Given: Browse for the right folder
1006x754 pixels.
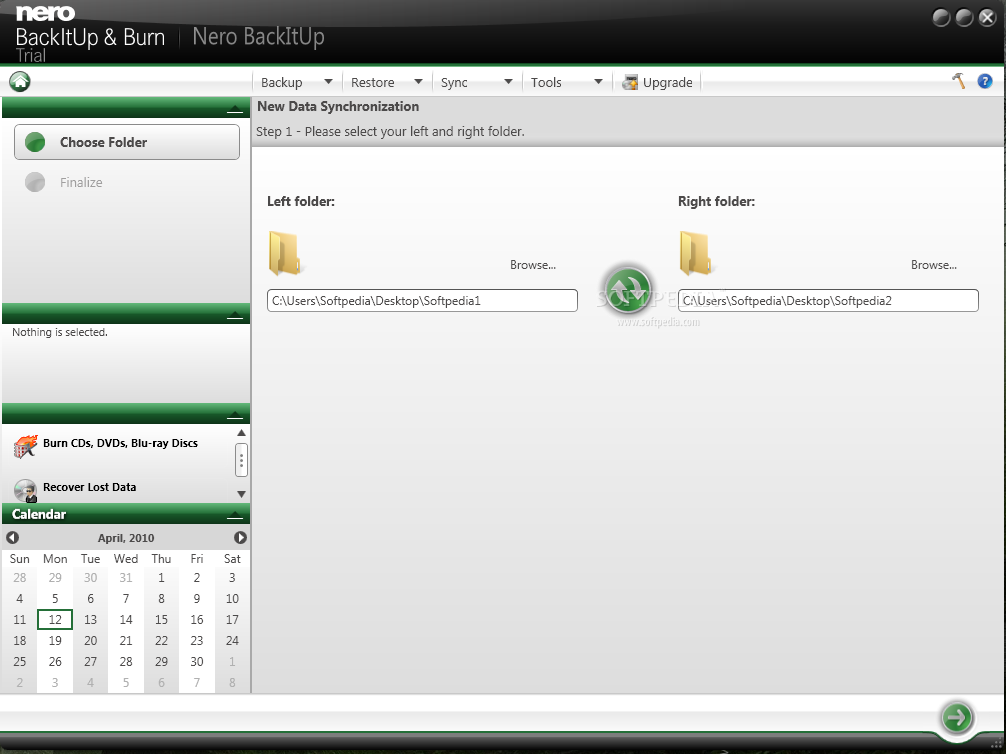Looking at the screenshot, I should click(x=934, y=264).
